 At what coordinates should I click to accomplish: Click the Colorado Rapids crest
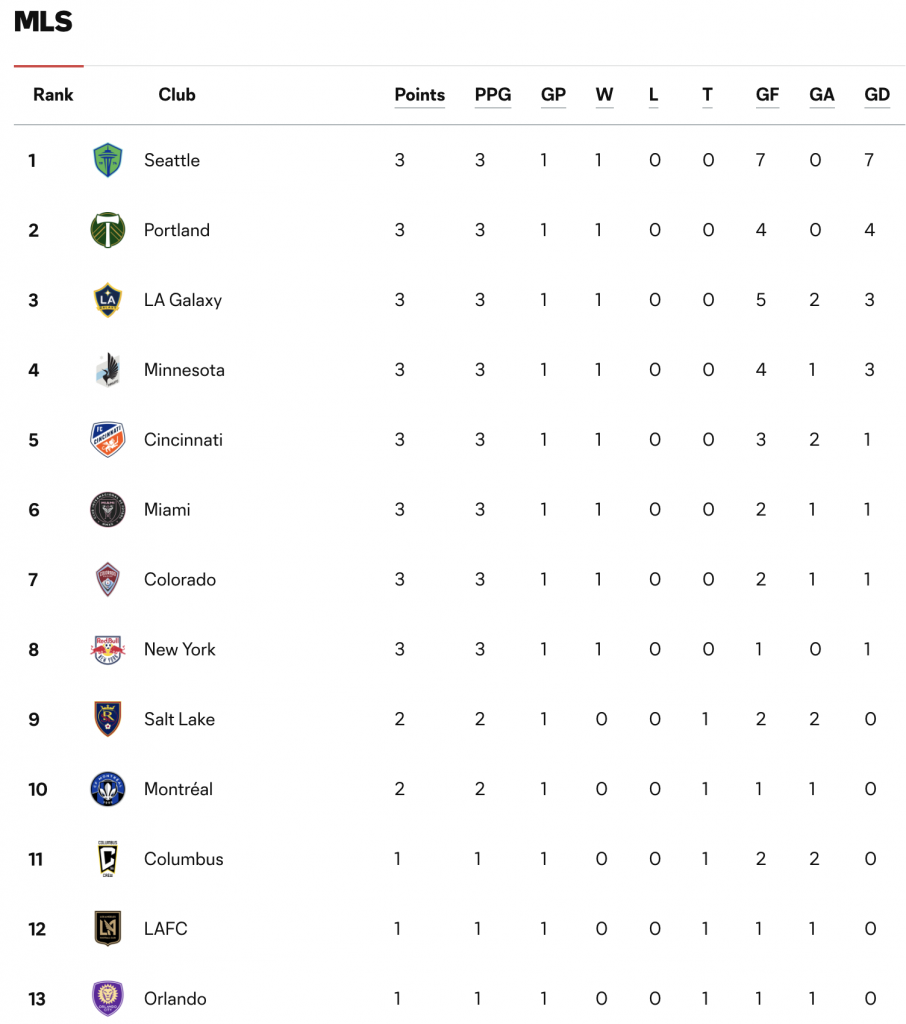point(107,579)
